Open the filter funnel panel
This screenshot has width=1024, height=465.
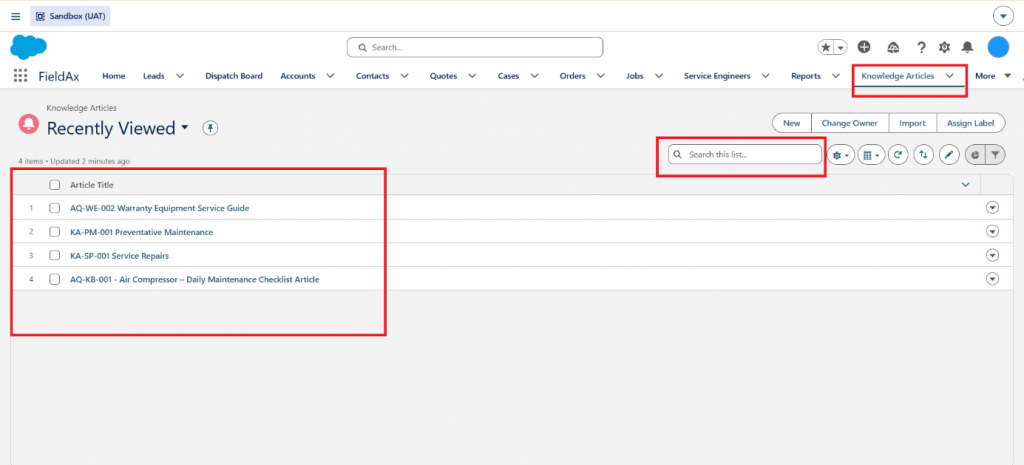(x=995, y=155)
